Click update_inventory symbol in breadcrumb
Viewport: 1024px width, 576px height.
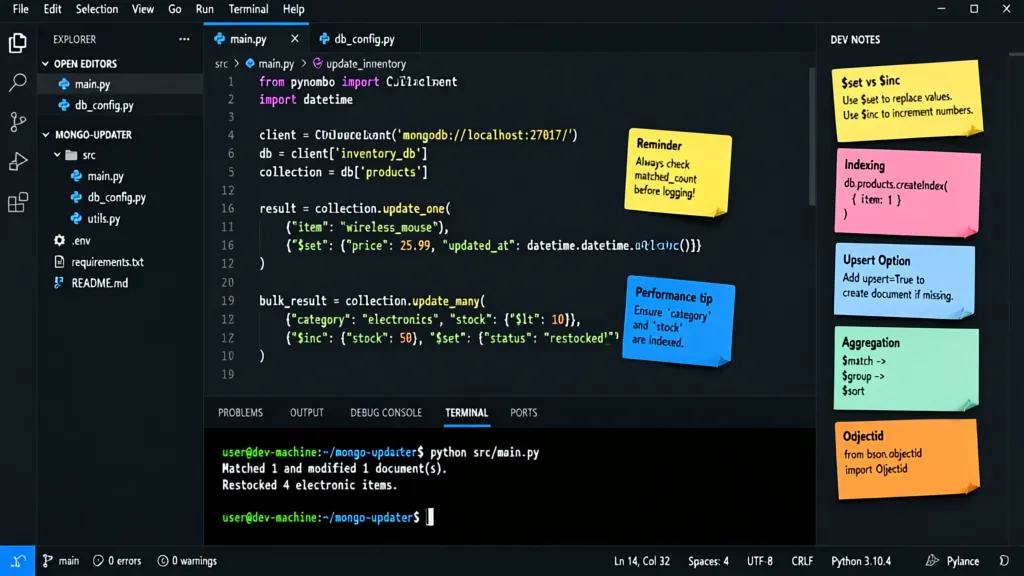[359, 64]
